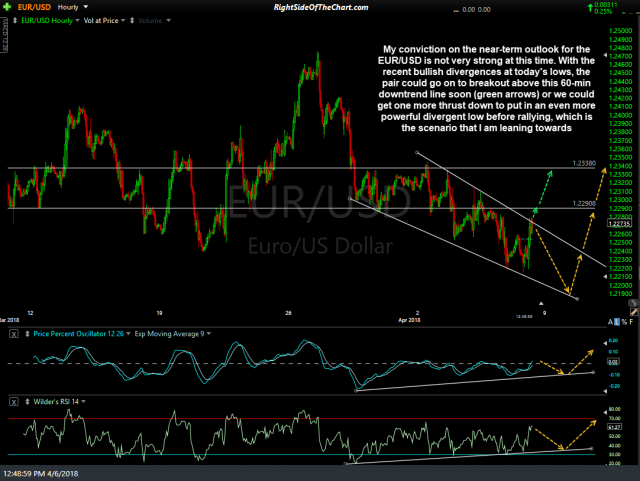Click the Apr 2018 date label
The image size is (640, 481).
[409, 320]
